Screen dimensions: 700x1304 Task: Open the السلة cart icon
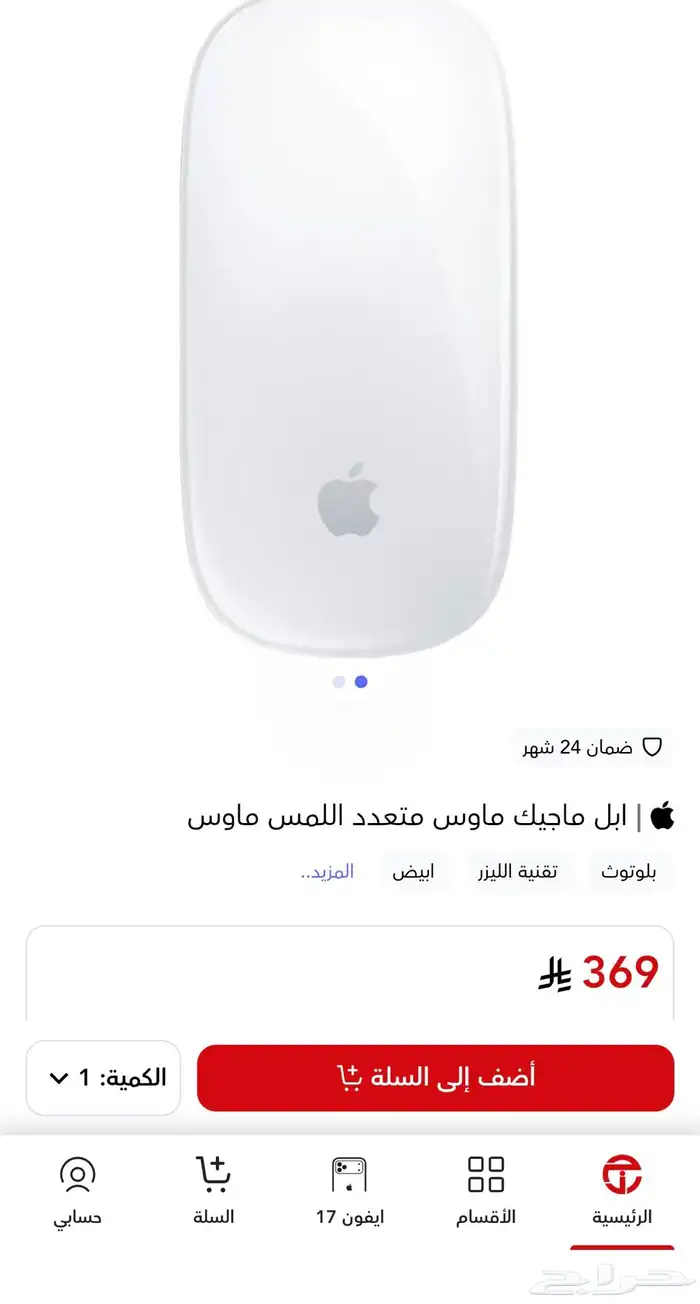pos(213,1174)
